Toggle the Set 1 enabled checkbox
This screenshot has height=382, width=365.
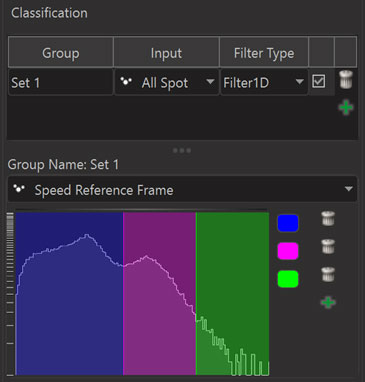pos(318,81)
